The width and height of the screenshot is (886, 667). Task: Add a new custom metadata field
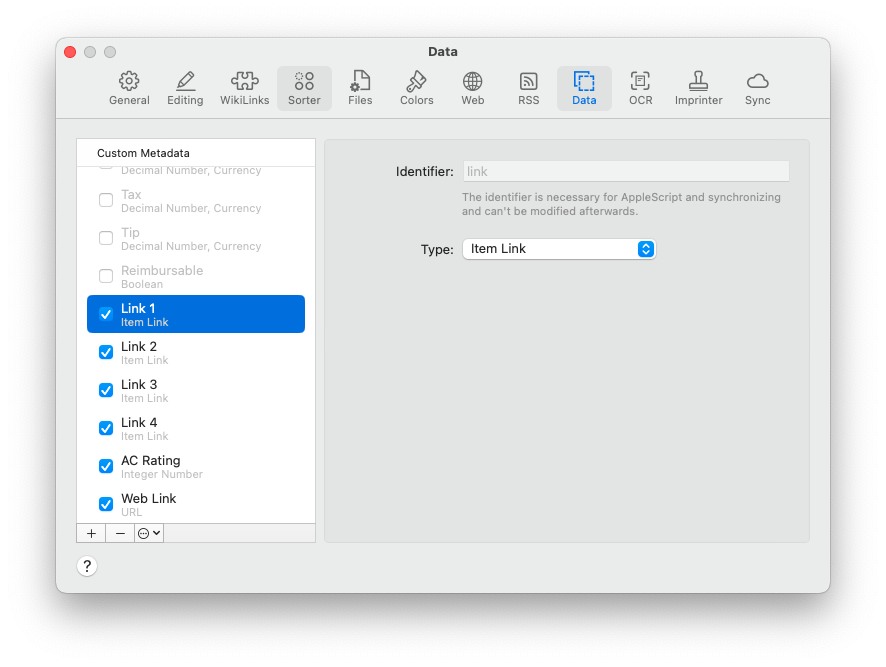91,533
